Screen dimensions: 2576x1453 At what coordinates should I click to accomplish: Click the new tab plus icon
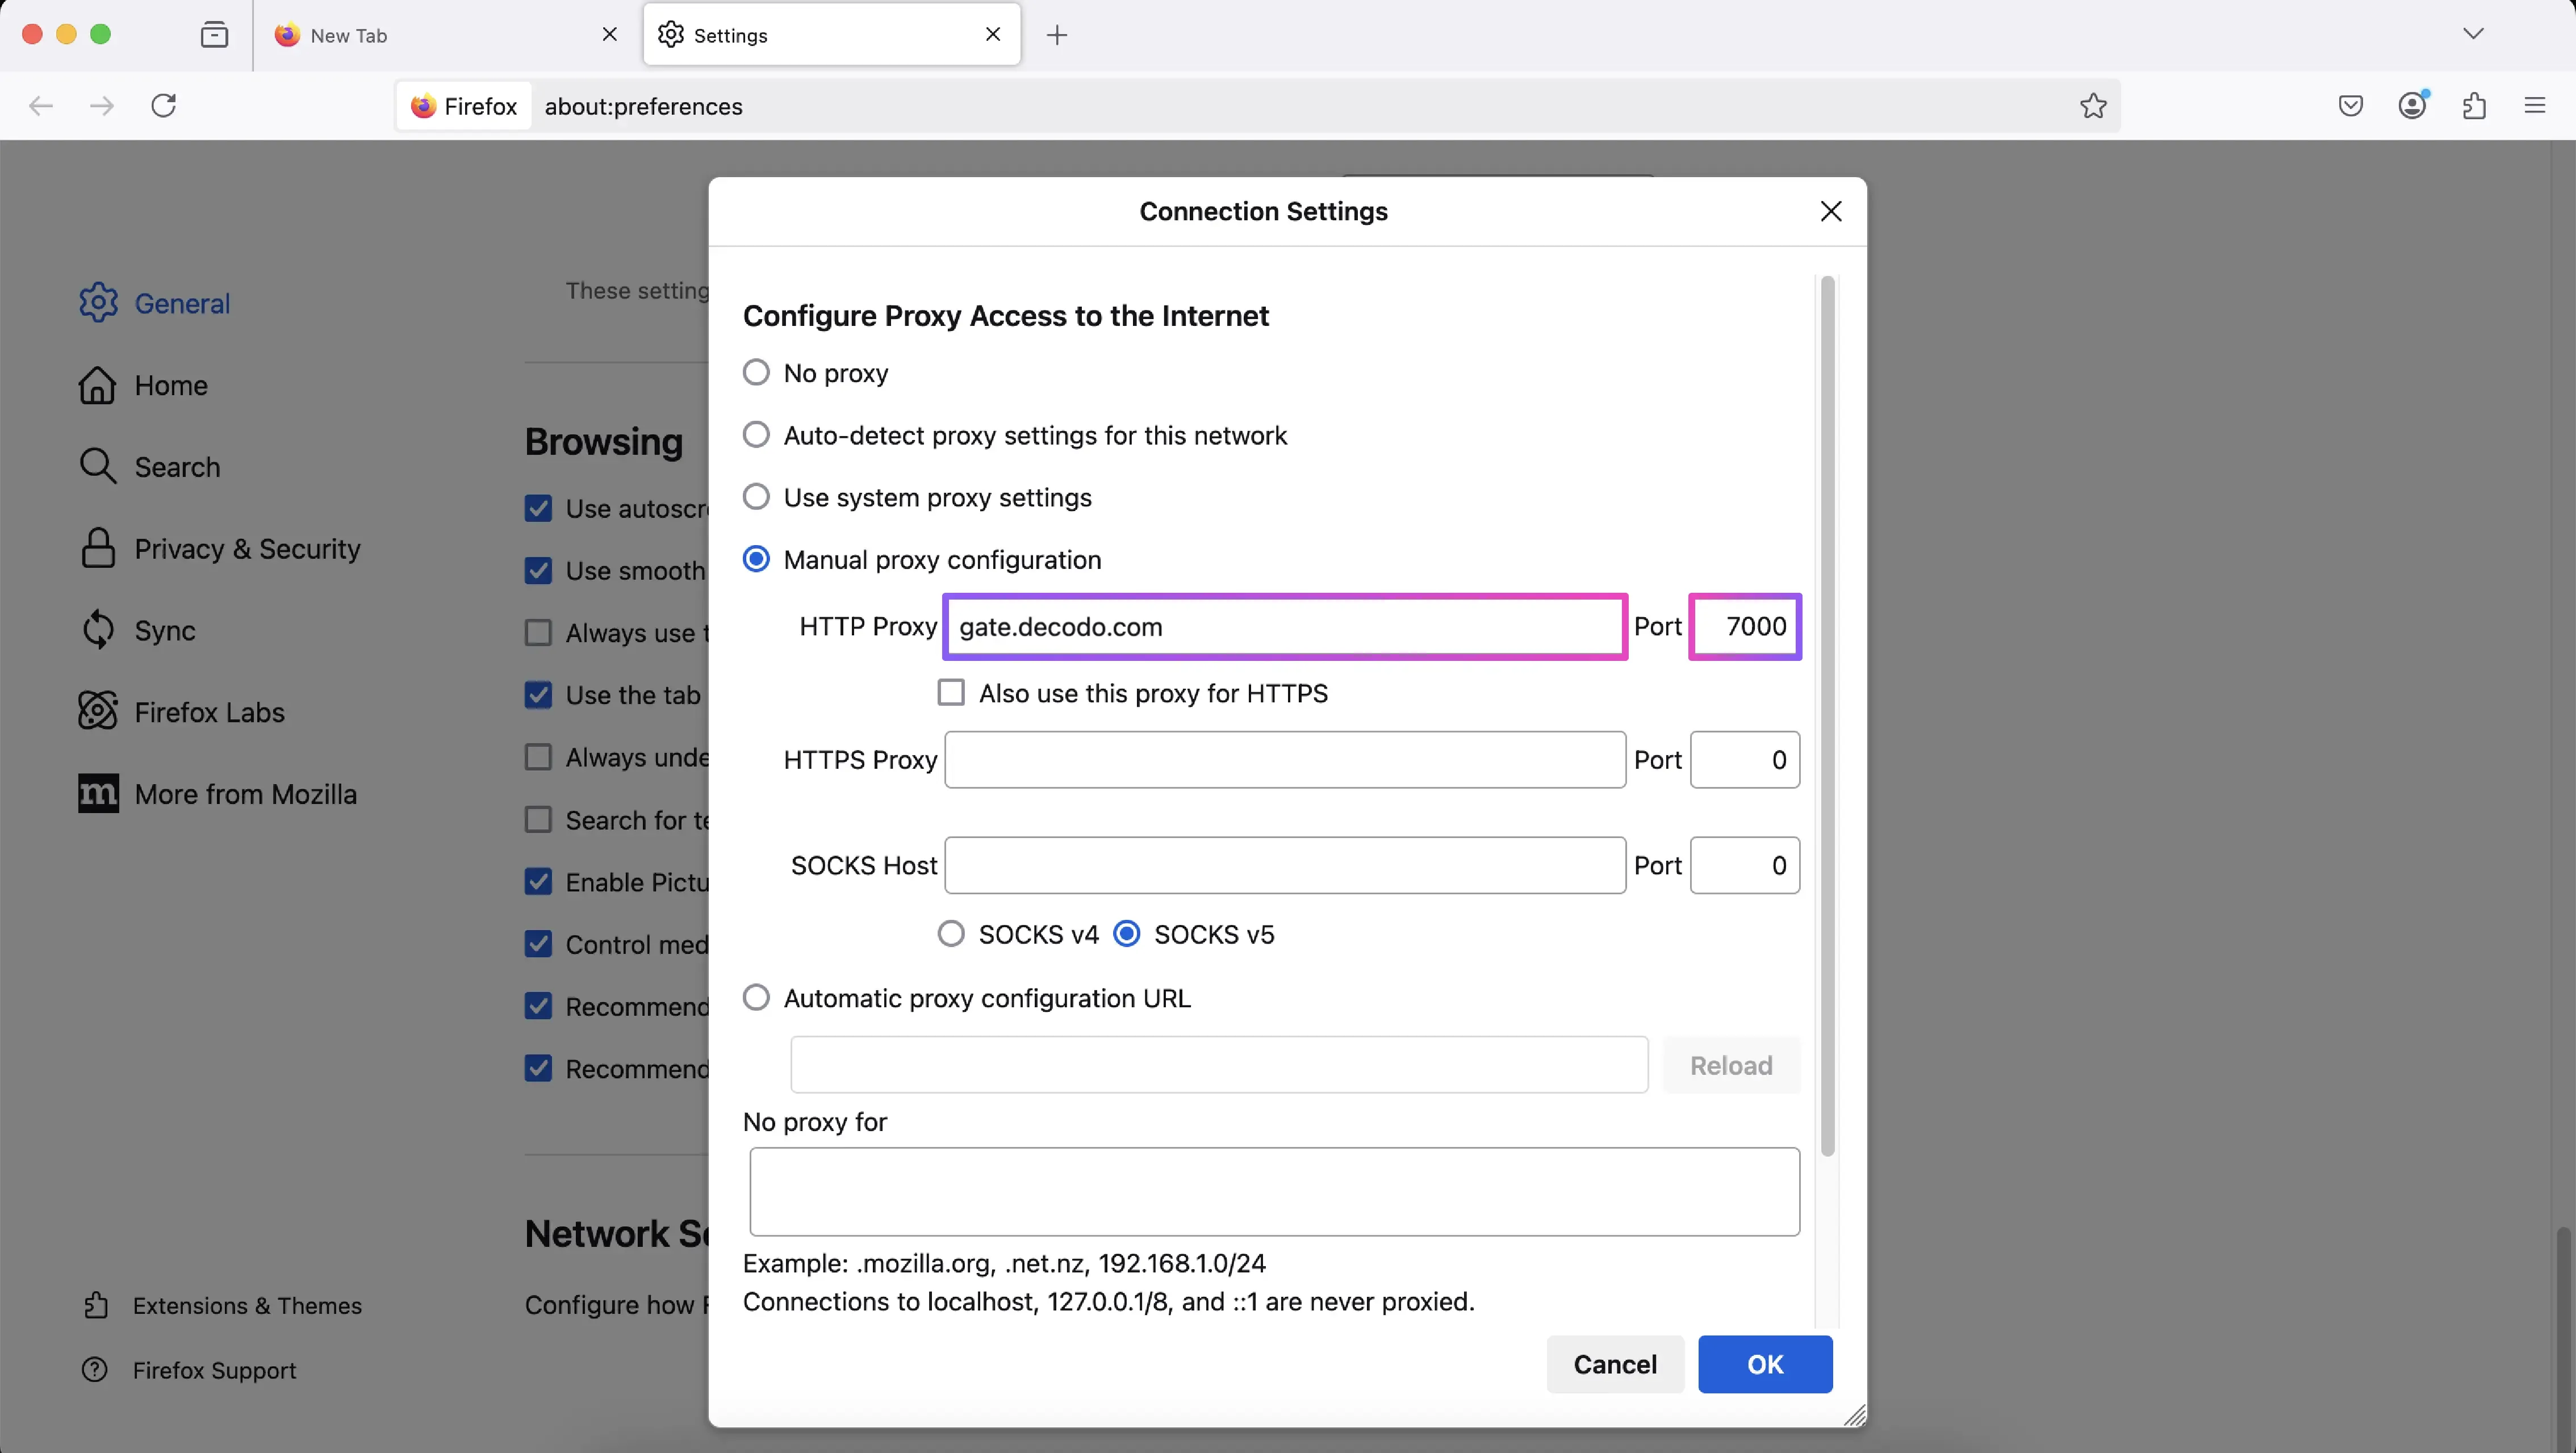[x=1057, y=35]
